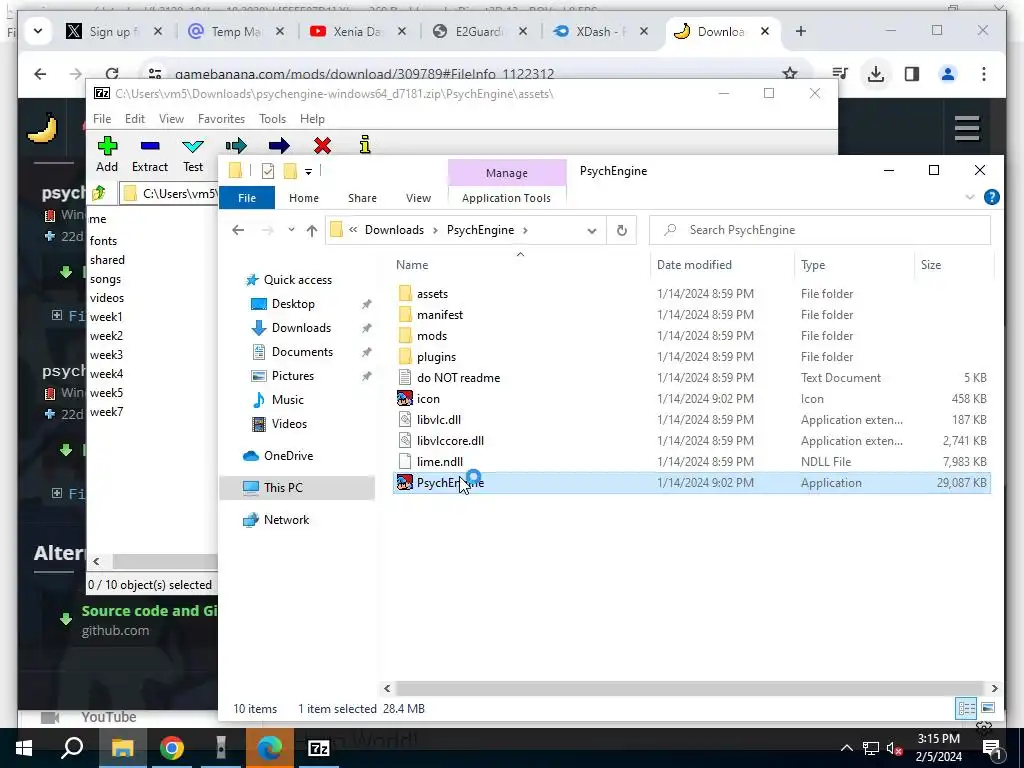Click the 7-Zip red Delete icon
Screen dimensions: 1024x768
coord(322,145)
